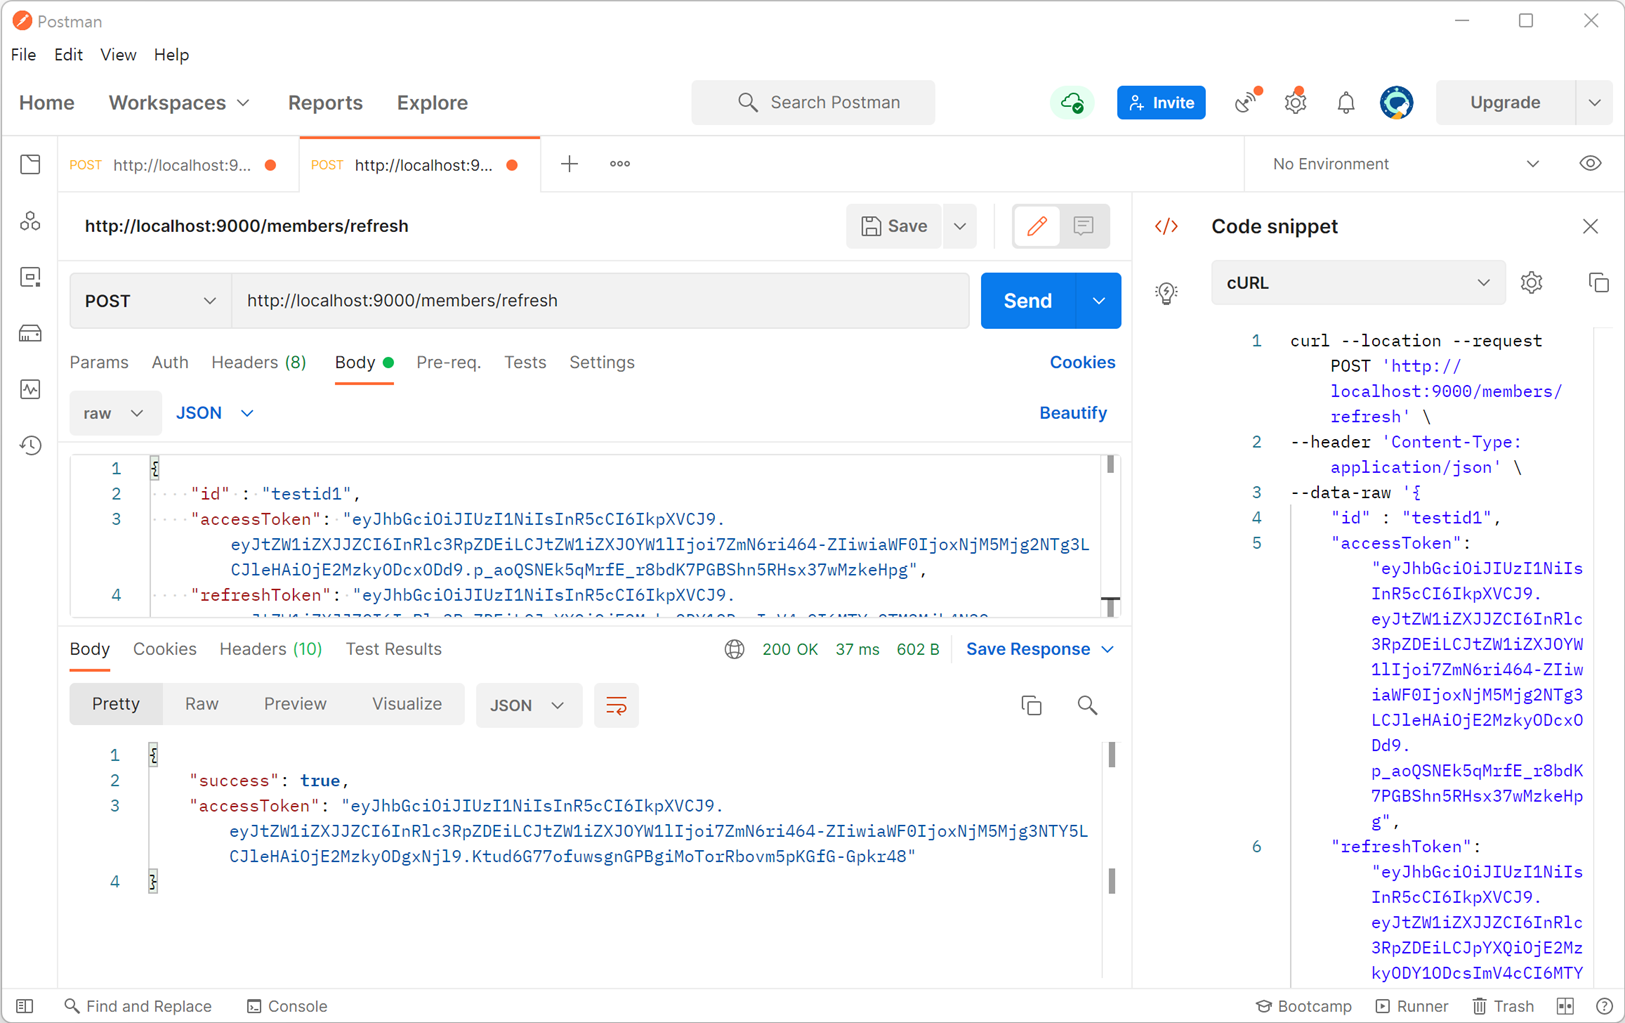This screenshot has height=1023, width=1625.
Task: Open the comments icon
Action: (x=1084, y=226)
